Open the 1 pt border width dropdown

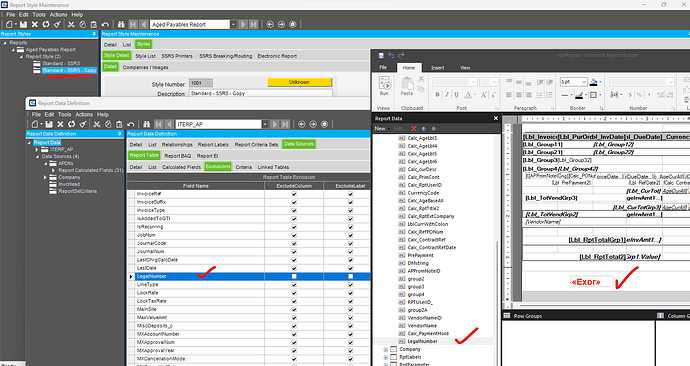pos(584,82)
